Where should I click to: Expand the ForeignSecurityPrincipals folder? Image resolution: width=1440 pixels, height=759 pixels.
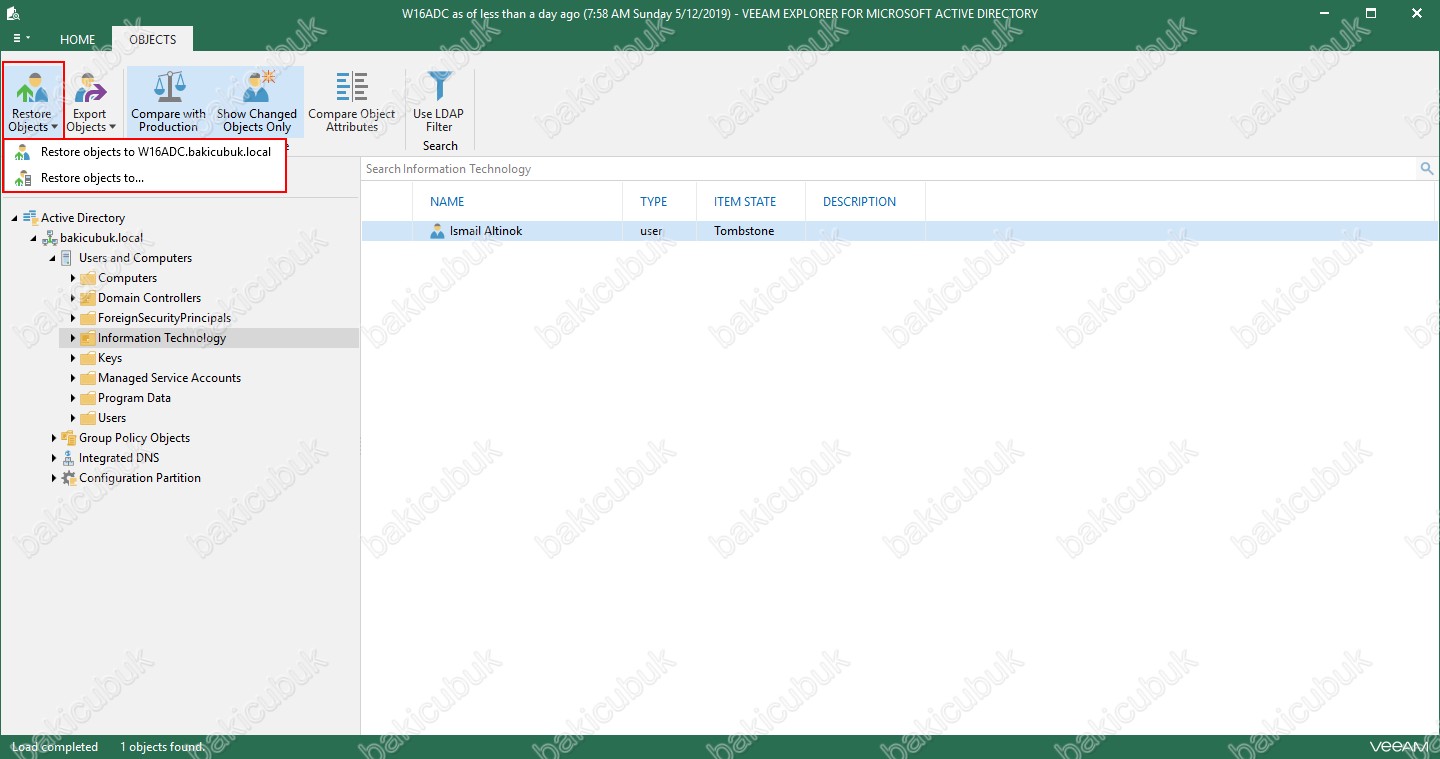(72, 318)
